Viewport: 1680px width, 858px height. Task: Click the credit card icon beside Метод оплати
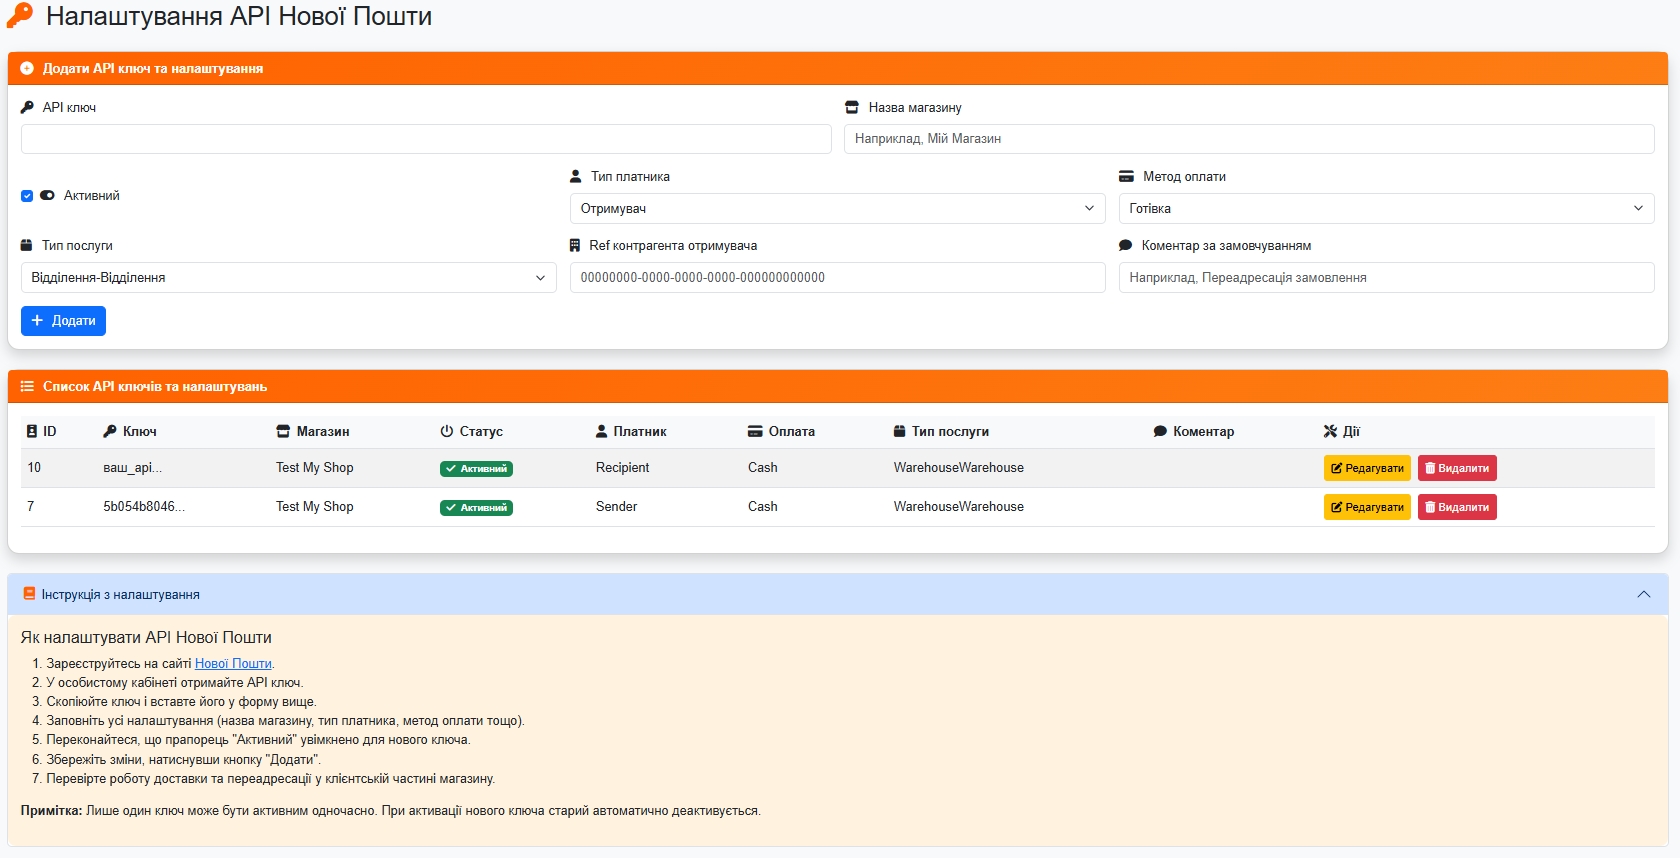pos(1126,176)
